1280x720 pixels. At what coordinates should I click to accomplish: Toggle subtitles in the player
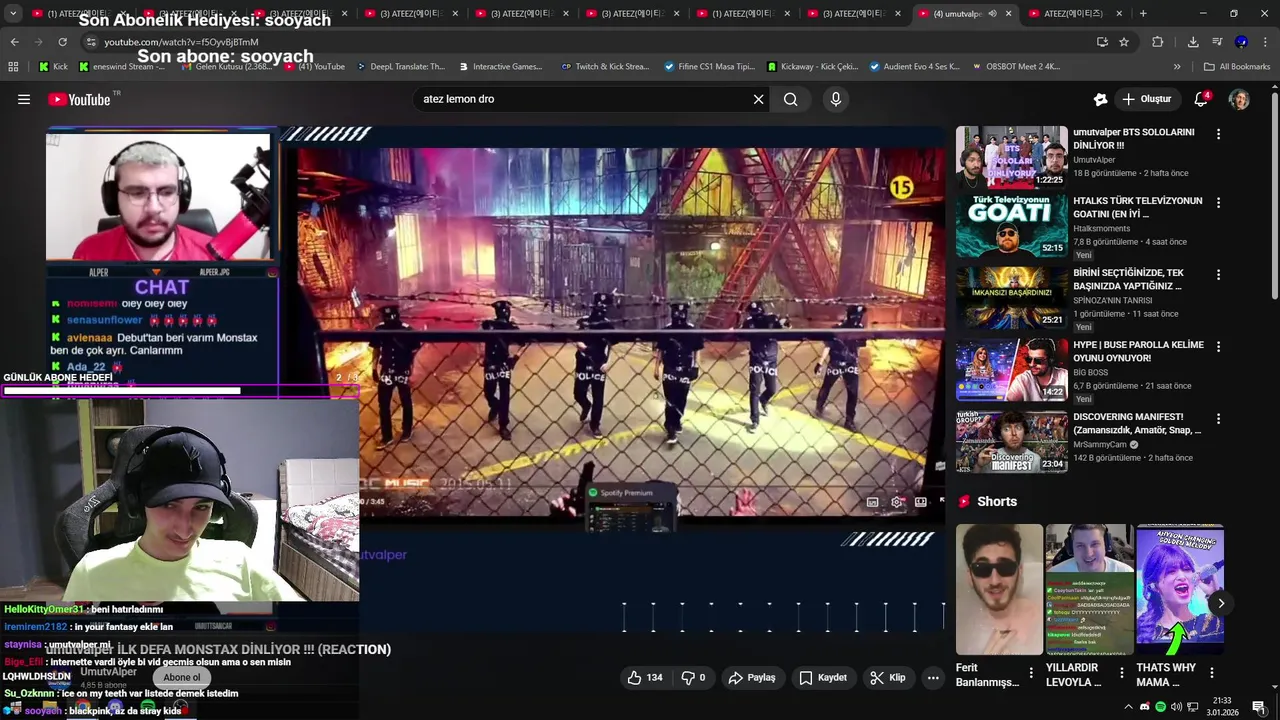[x=872, y=502]
